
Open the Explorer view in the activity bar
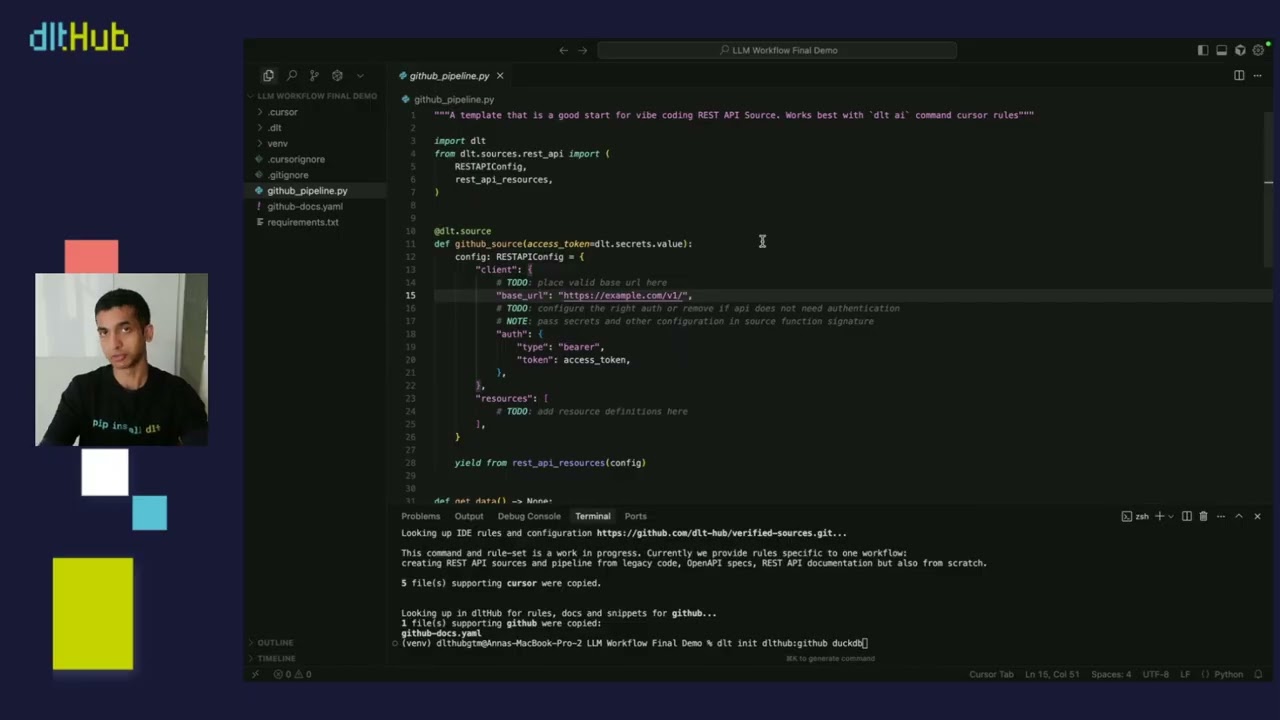point(268,76)
